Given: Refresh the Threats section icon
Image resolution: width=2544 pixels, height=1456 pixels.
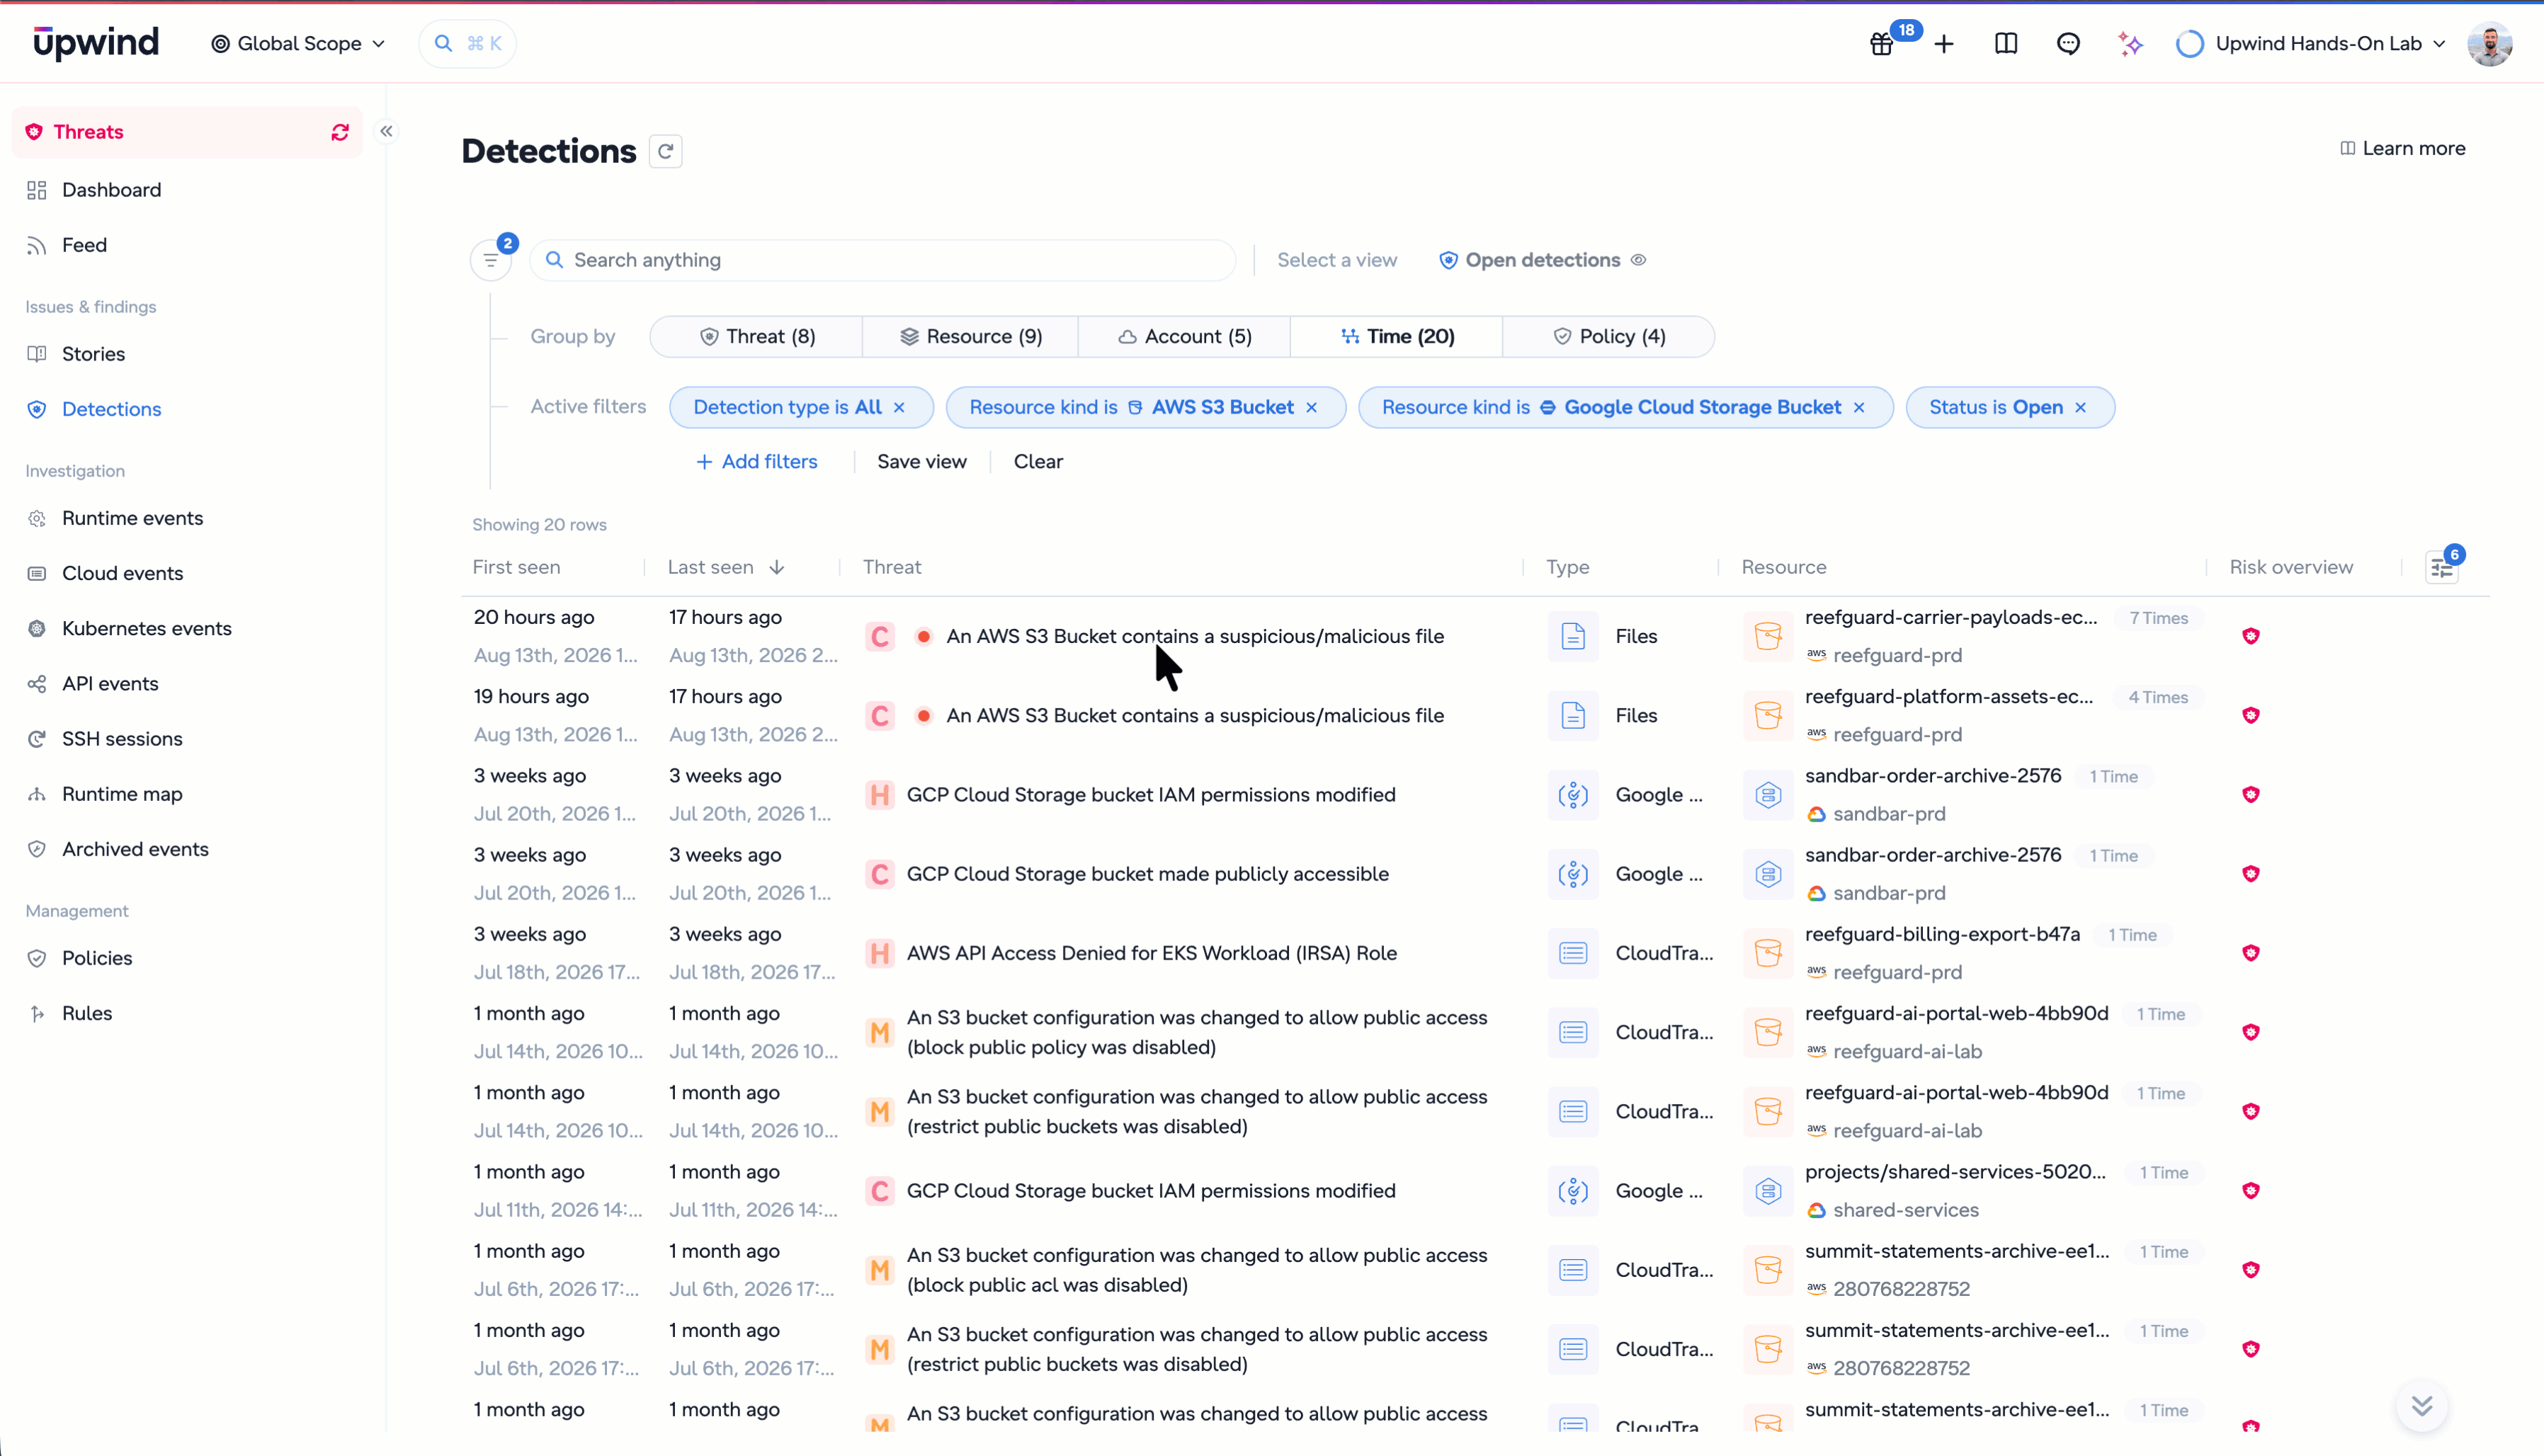Looking at the screenshot, I should point(340,132).
